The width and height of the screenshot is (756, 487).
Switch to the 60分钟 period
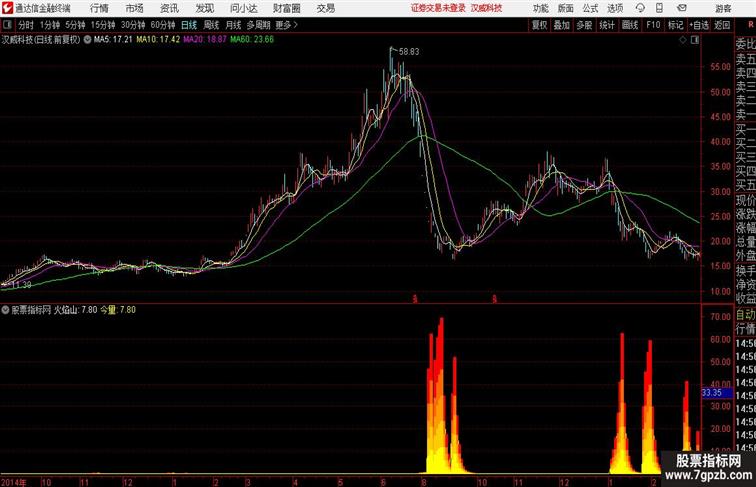[163, 25]
